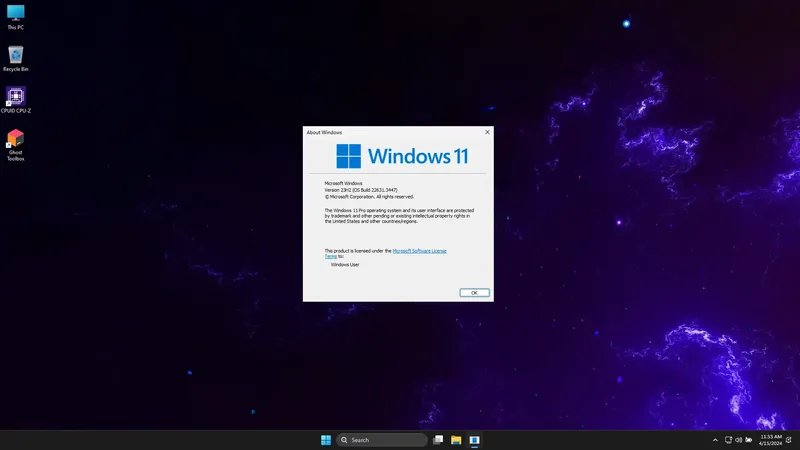Select the CPUID CPU-Z shortcut icon
800x450 pixels.
click(x=15, y=100)
